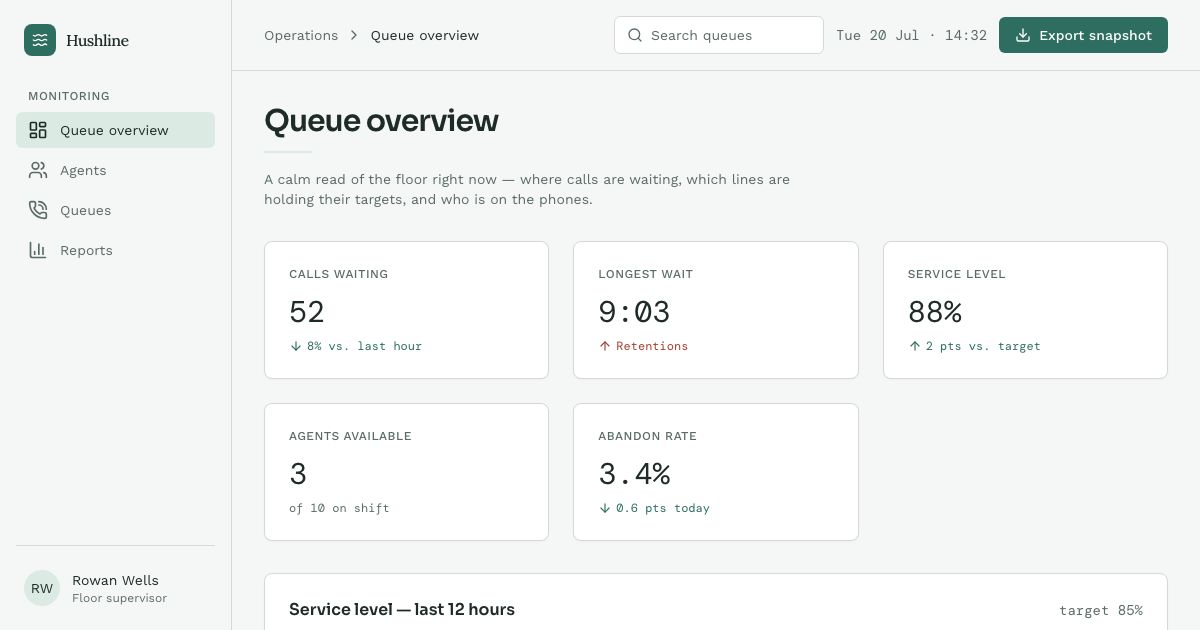Click the agents available value 3
The width and height of the screenshot is (1200, 630).
pyautogui.click(x=298, y=474)
